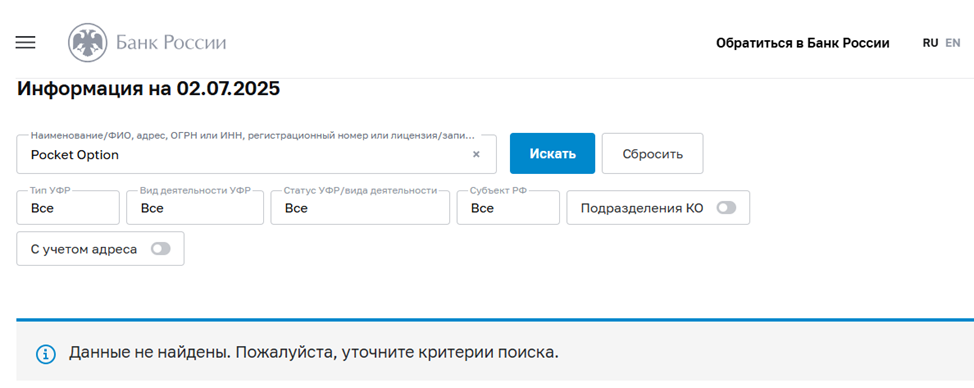Open the Субъект РФ dropdown

[508, 207]
